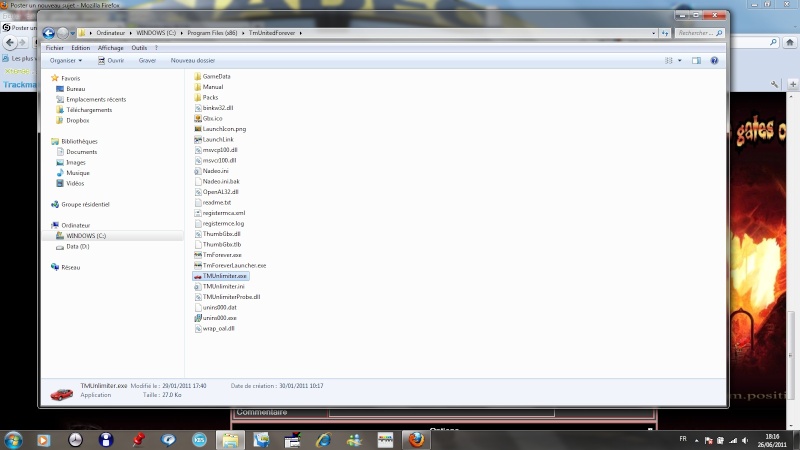The height and width of the screenshot is (450, 800).
Task: Open the Organiser dropdown
Action: tap(66, 61)
